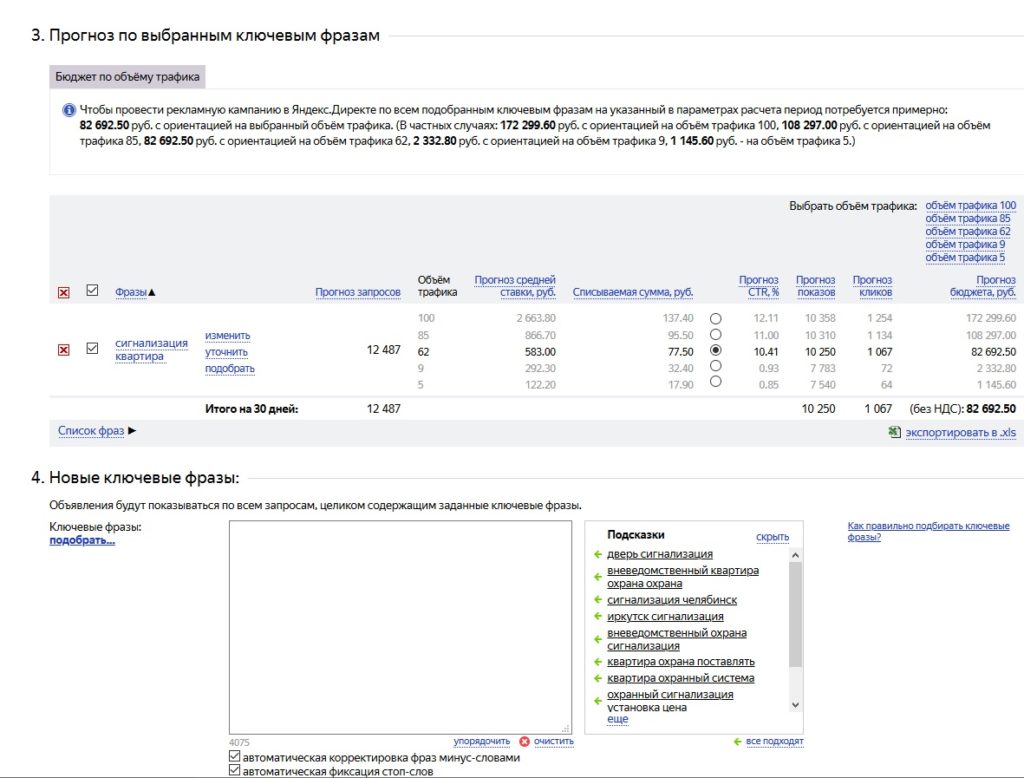Click the сигнализация челябинск hint text
The width and height of the screenshot is (1024, 778).
[x=672, y=600]
